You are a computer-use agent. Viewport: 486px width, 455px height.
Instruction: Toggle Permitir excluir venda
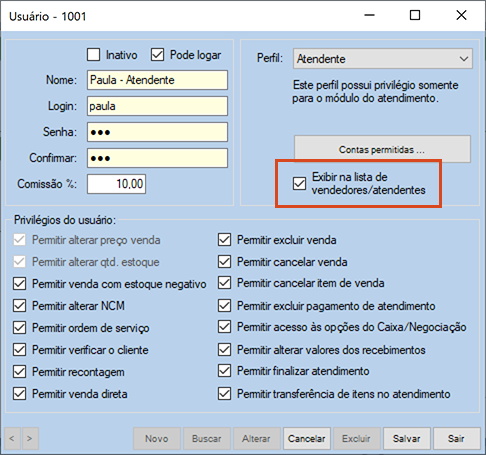(x=224, y=240)
